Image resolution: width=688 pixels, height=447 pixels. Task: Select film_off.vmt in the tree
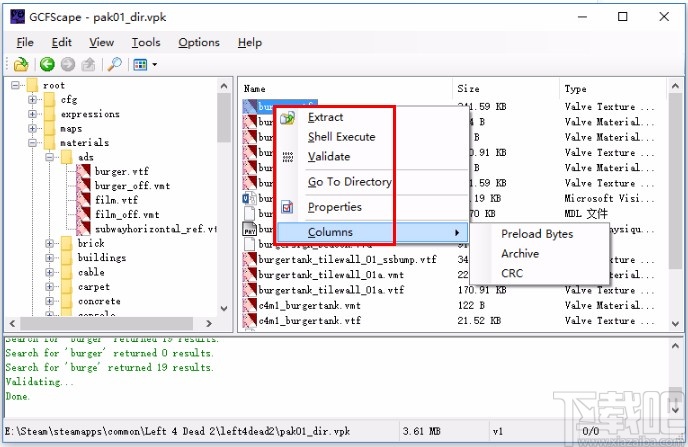[127, 215]
